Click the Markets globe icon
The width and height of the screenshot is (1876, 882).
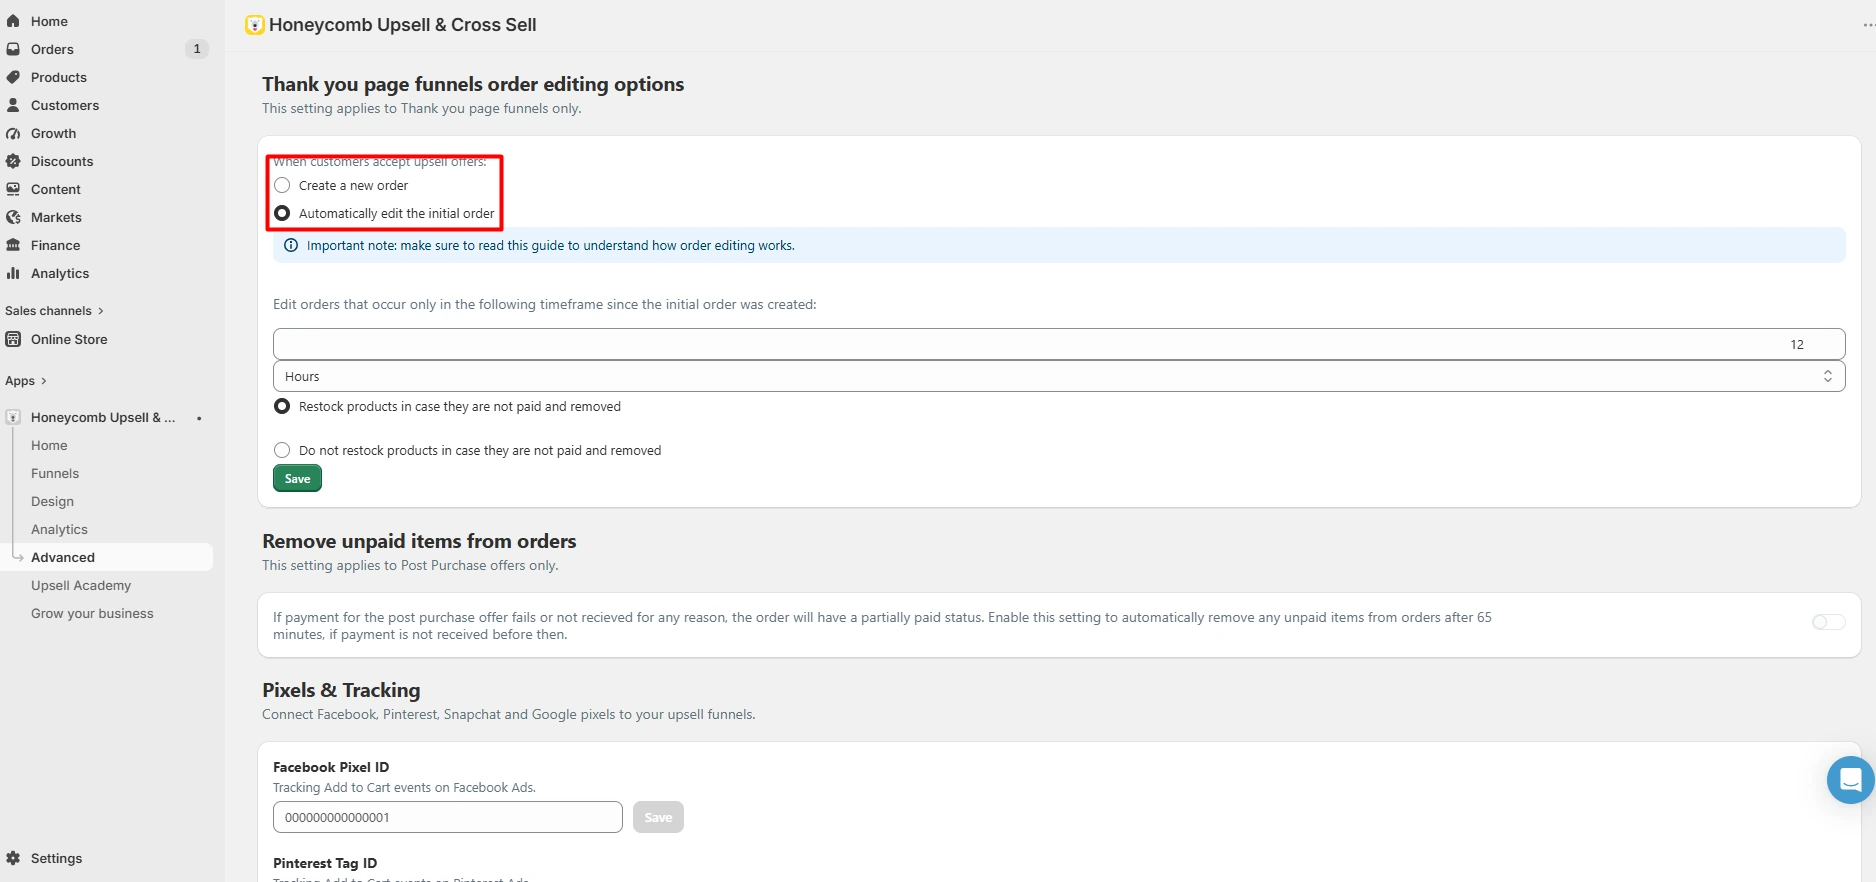[13, 217]
